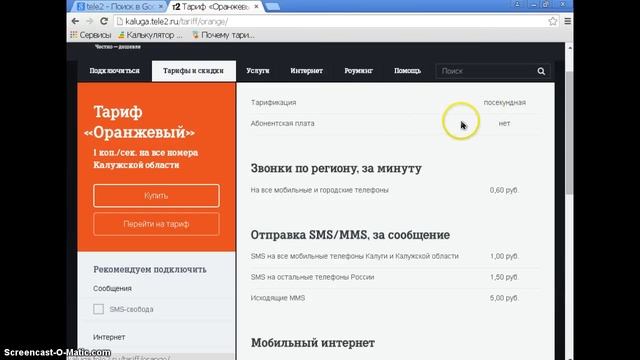Open the Подключиться menu item
This screenshot has width=640, height=360.
[114, 71]
